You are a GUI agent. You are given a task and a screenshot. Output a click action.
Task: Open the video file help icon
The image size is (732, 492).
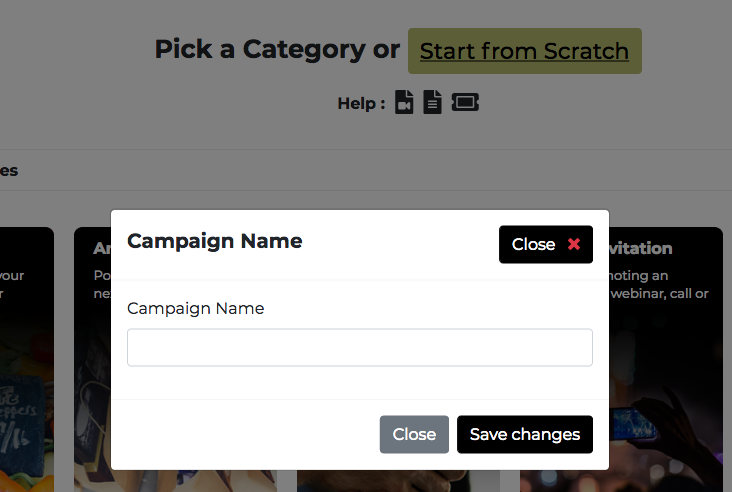[404, 102]
